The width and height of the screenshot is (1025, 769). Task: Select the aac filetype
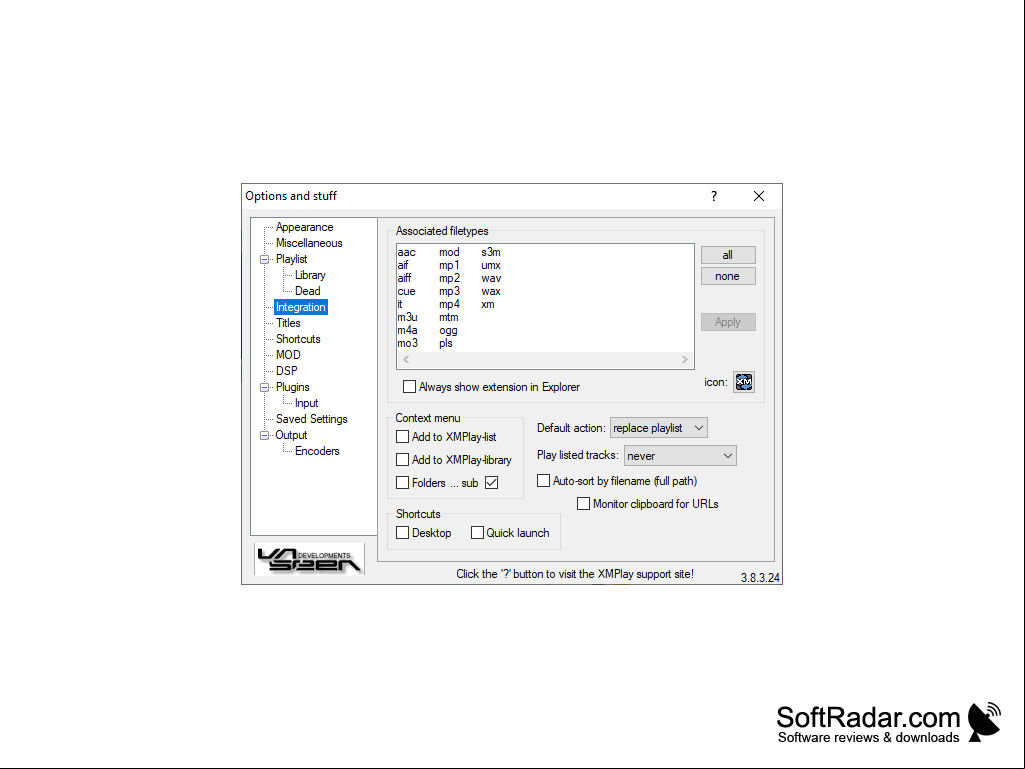(407, 252)
